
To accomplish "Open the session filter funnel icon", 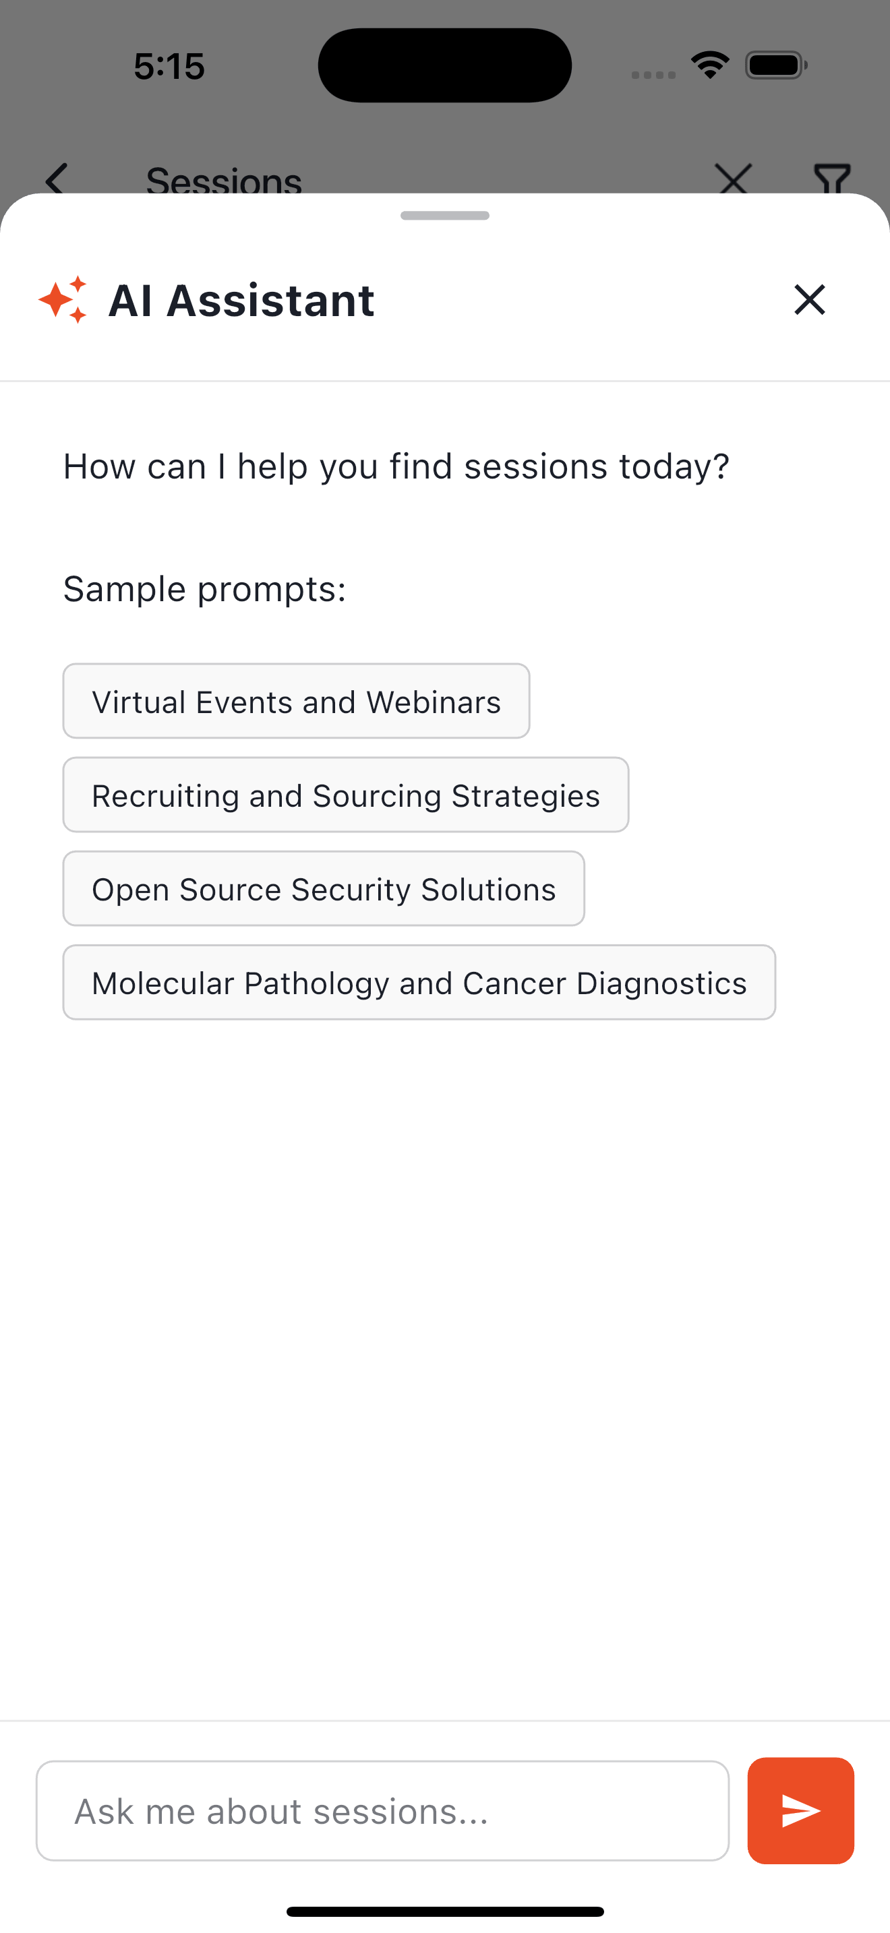I will tap(831, 180).
